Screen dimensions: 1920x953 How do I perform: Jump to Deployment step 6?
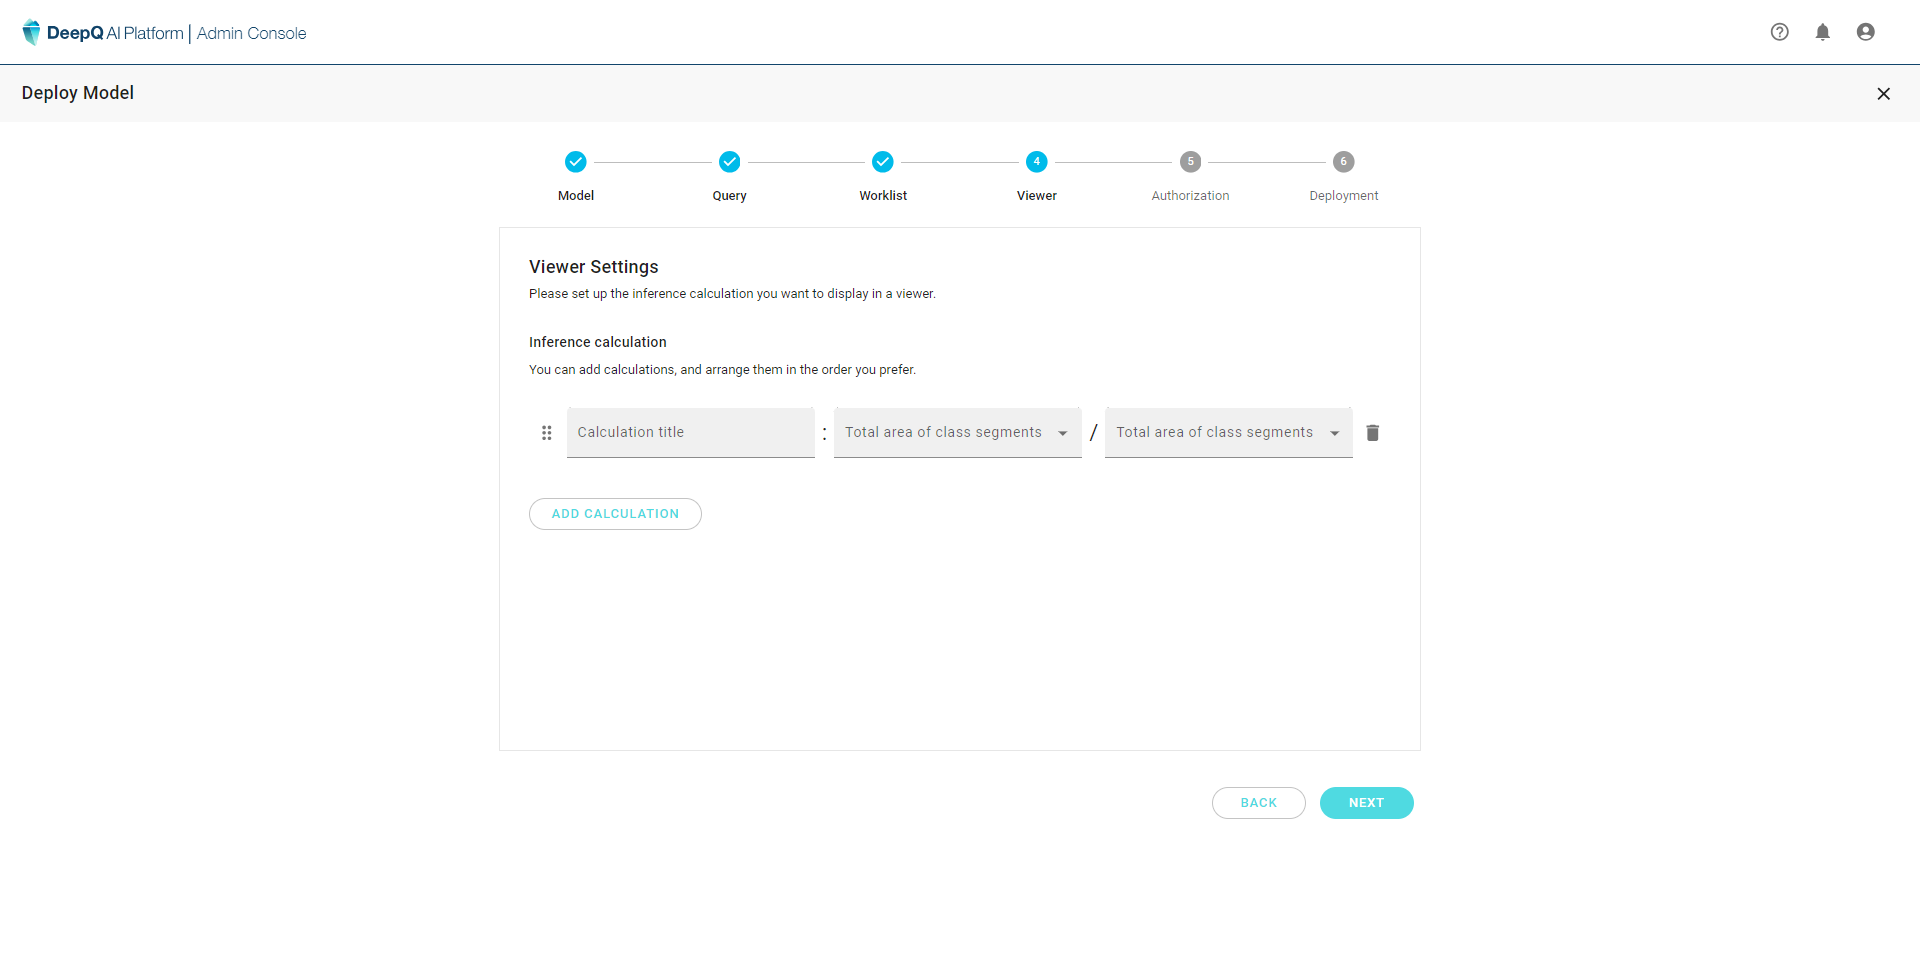1343,162
